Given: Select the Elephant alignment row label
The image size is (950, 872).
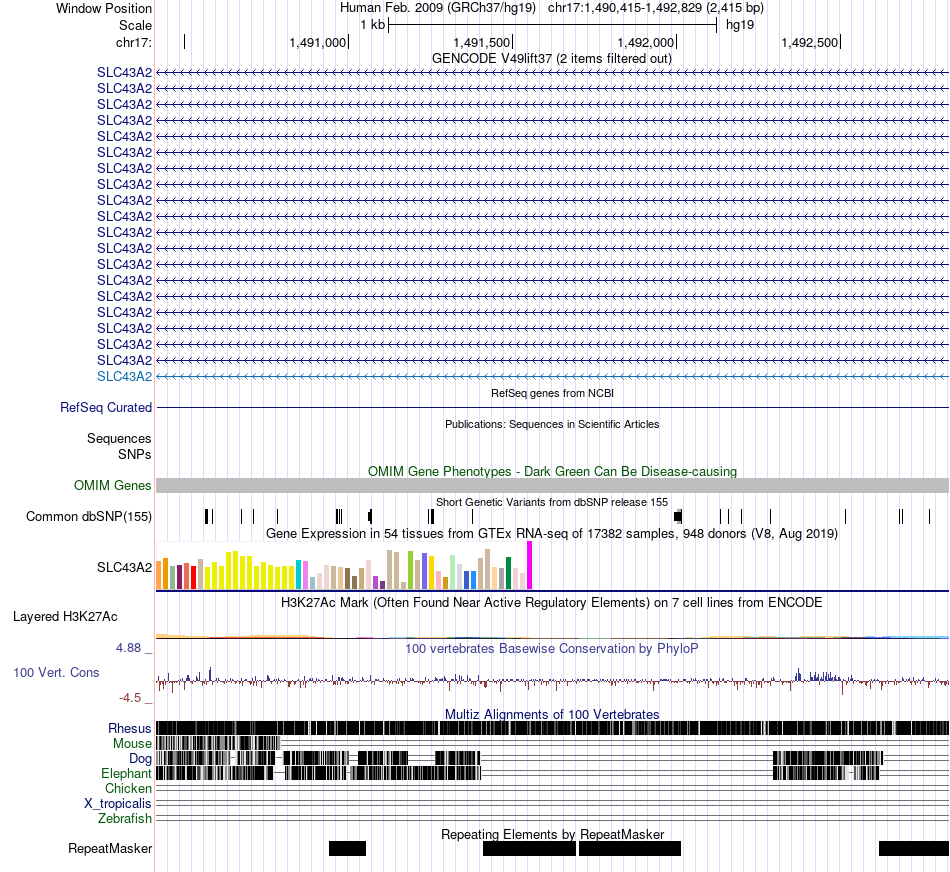Looking at the screenshot, I should click(126, 773).
